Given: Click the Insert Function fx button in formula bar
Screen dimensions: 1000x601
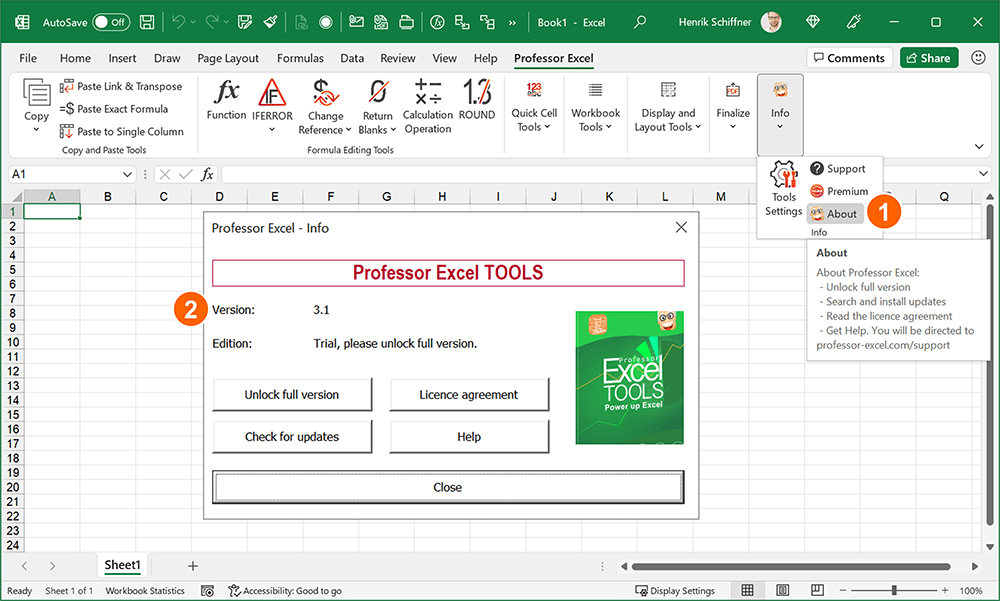Looking at the screenshot, I should 207,174.
